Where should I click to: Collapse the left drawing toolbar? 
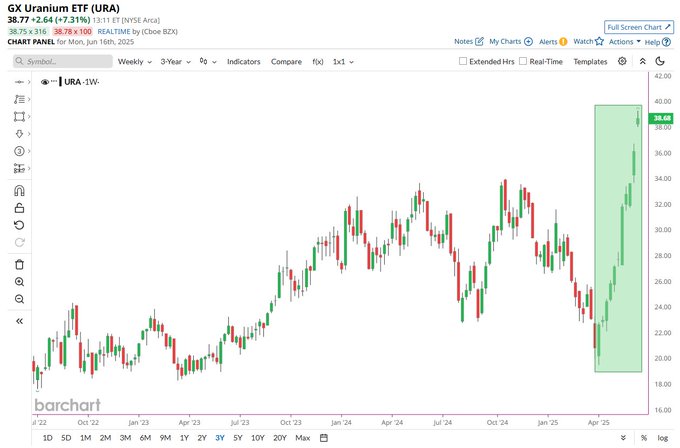click(19, 321)
